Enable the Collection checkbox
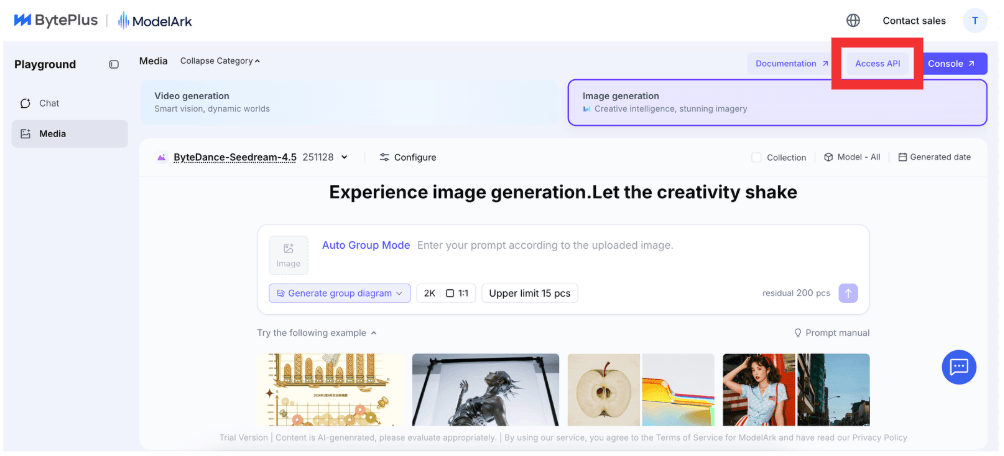The image size is (1004, 456). [757, 158]
